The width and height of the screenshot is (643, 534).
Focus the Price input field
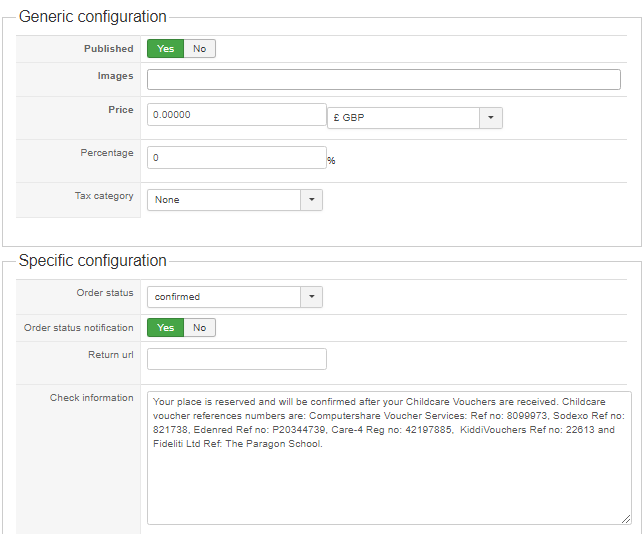pyautogui.click(x=236, y=115)
